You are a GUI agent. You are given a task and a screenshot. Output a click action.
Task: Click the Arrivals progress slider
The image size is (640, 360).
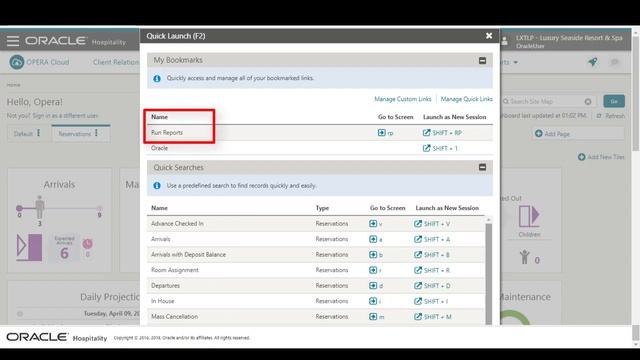pyautogui.click(x=59, y=208)
